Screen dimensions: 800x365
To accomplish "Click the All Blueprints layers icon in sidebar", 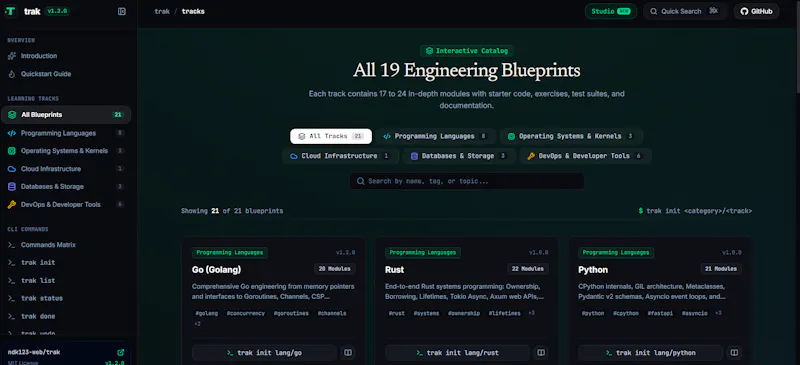I will [x=12, y=115].
